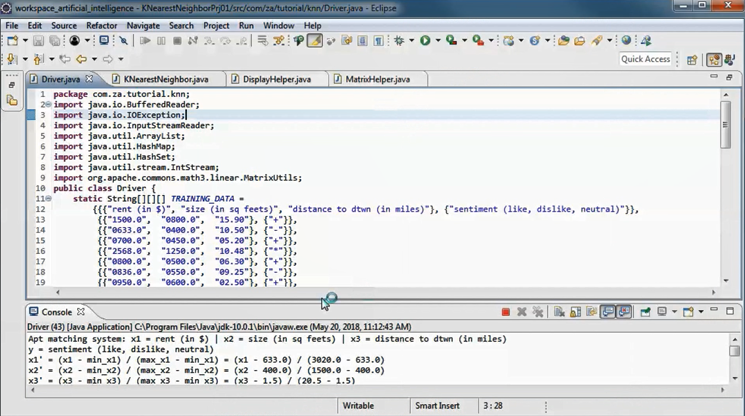Toggle Show Console on standard output change
This screenshot has width=745, height=416.
click(607, 312)
